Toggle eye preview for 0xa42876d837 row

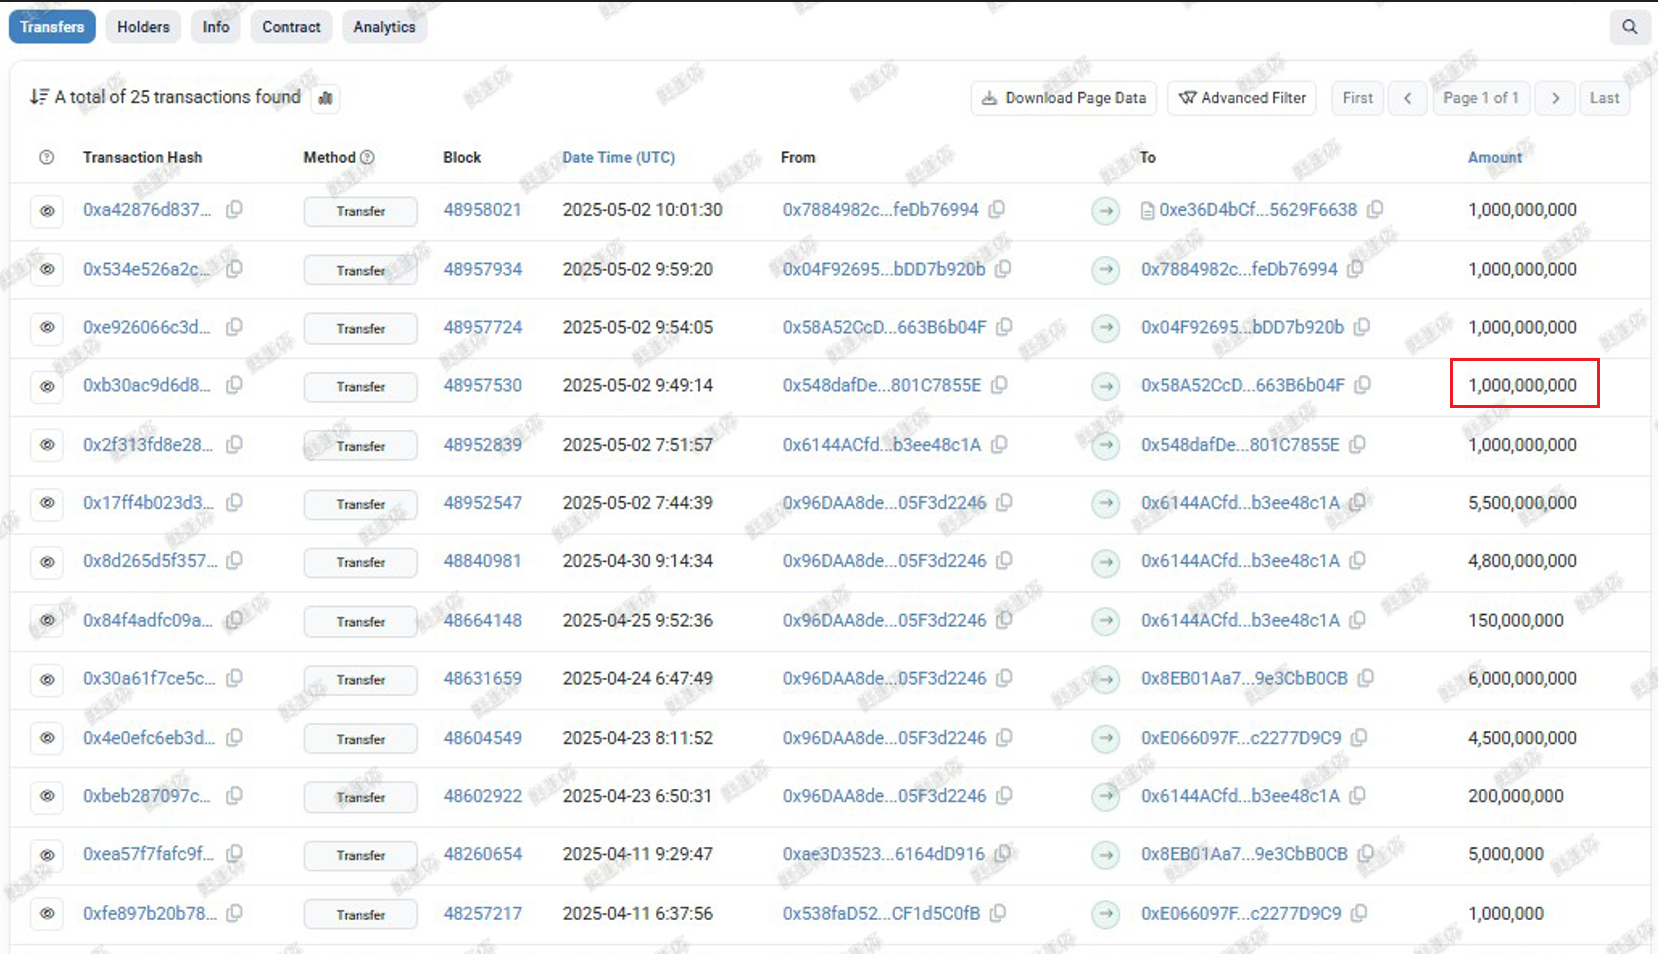coord(47,211)
